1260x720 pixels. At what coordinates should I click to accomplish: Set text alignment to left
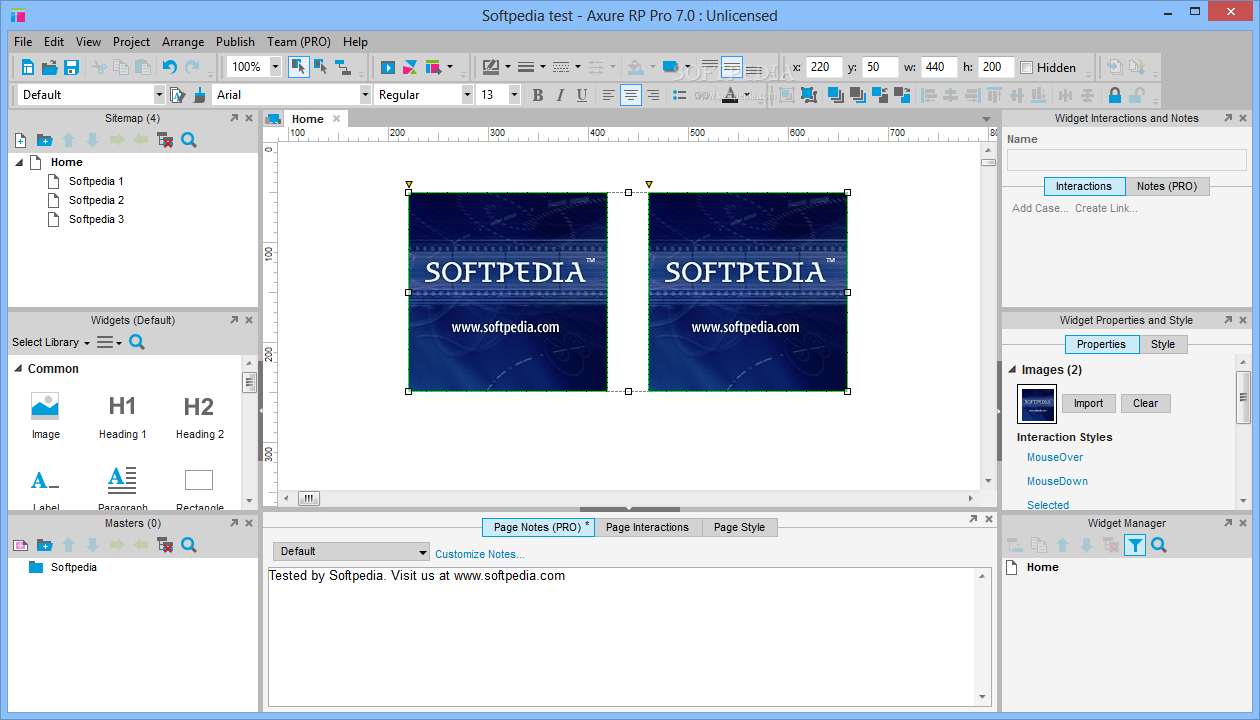609,95
